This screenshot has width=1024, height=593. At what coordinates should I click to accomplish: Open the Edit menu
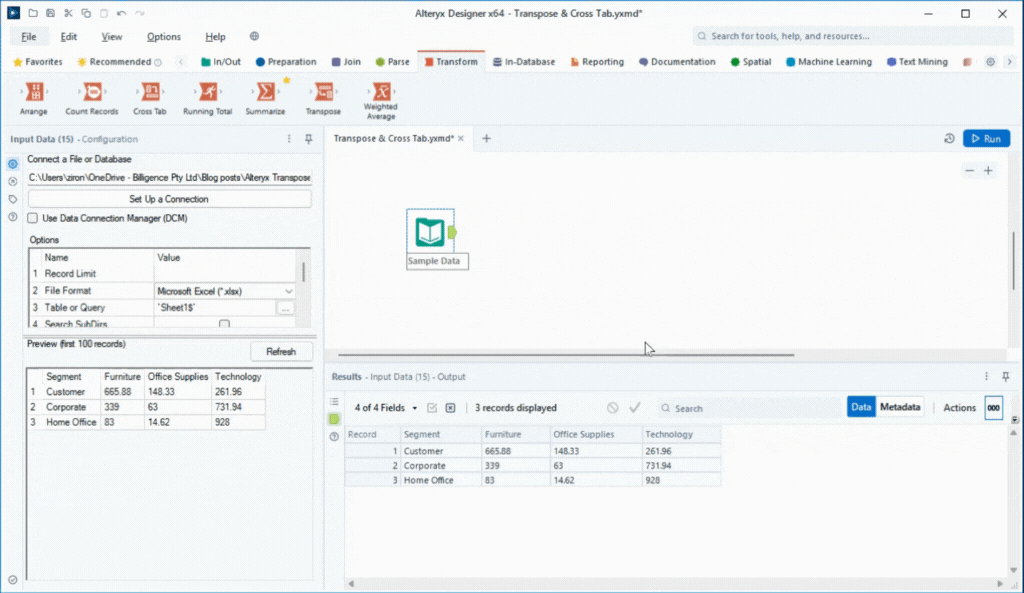(x=69, y=37)
